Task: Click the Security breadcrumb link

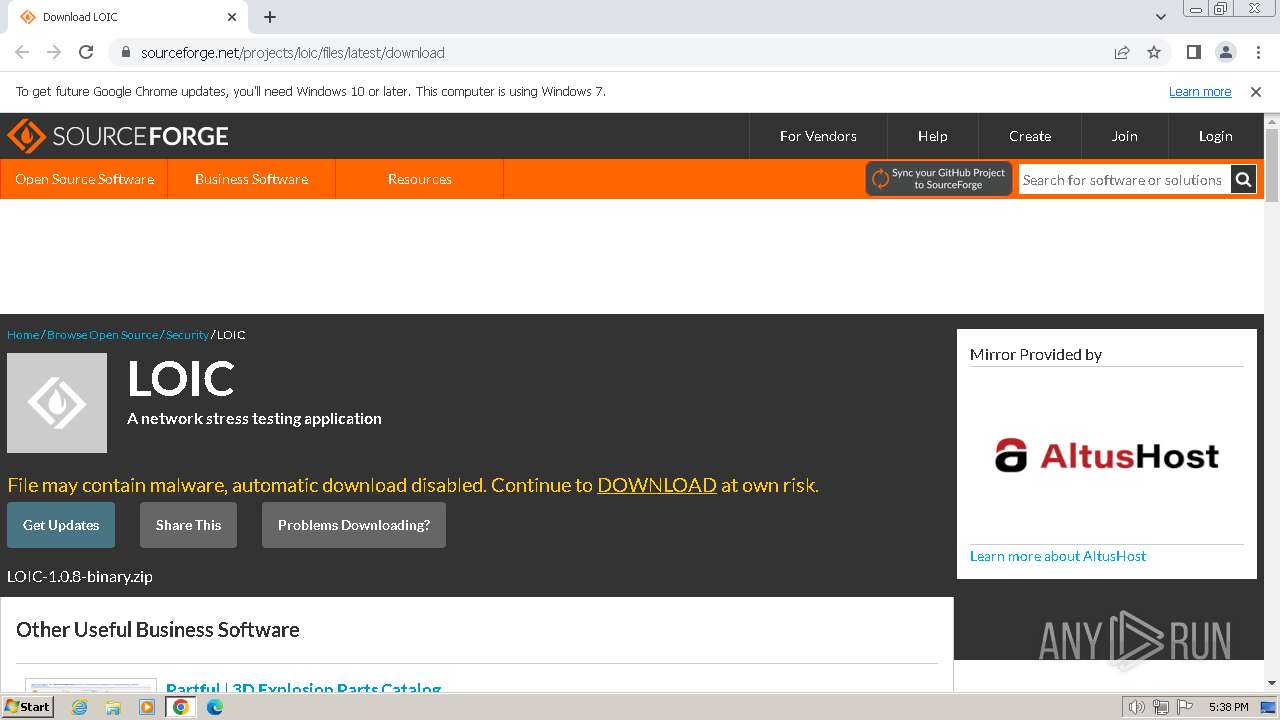Action: click(x=187, y=335)
